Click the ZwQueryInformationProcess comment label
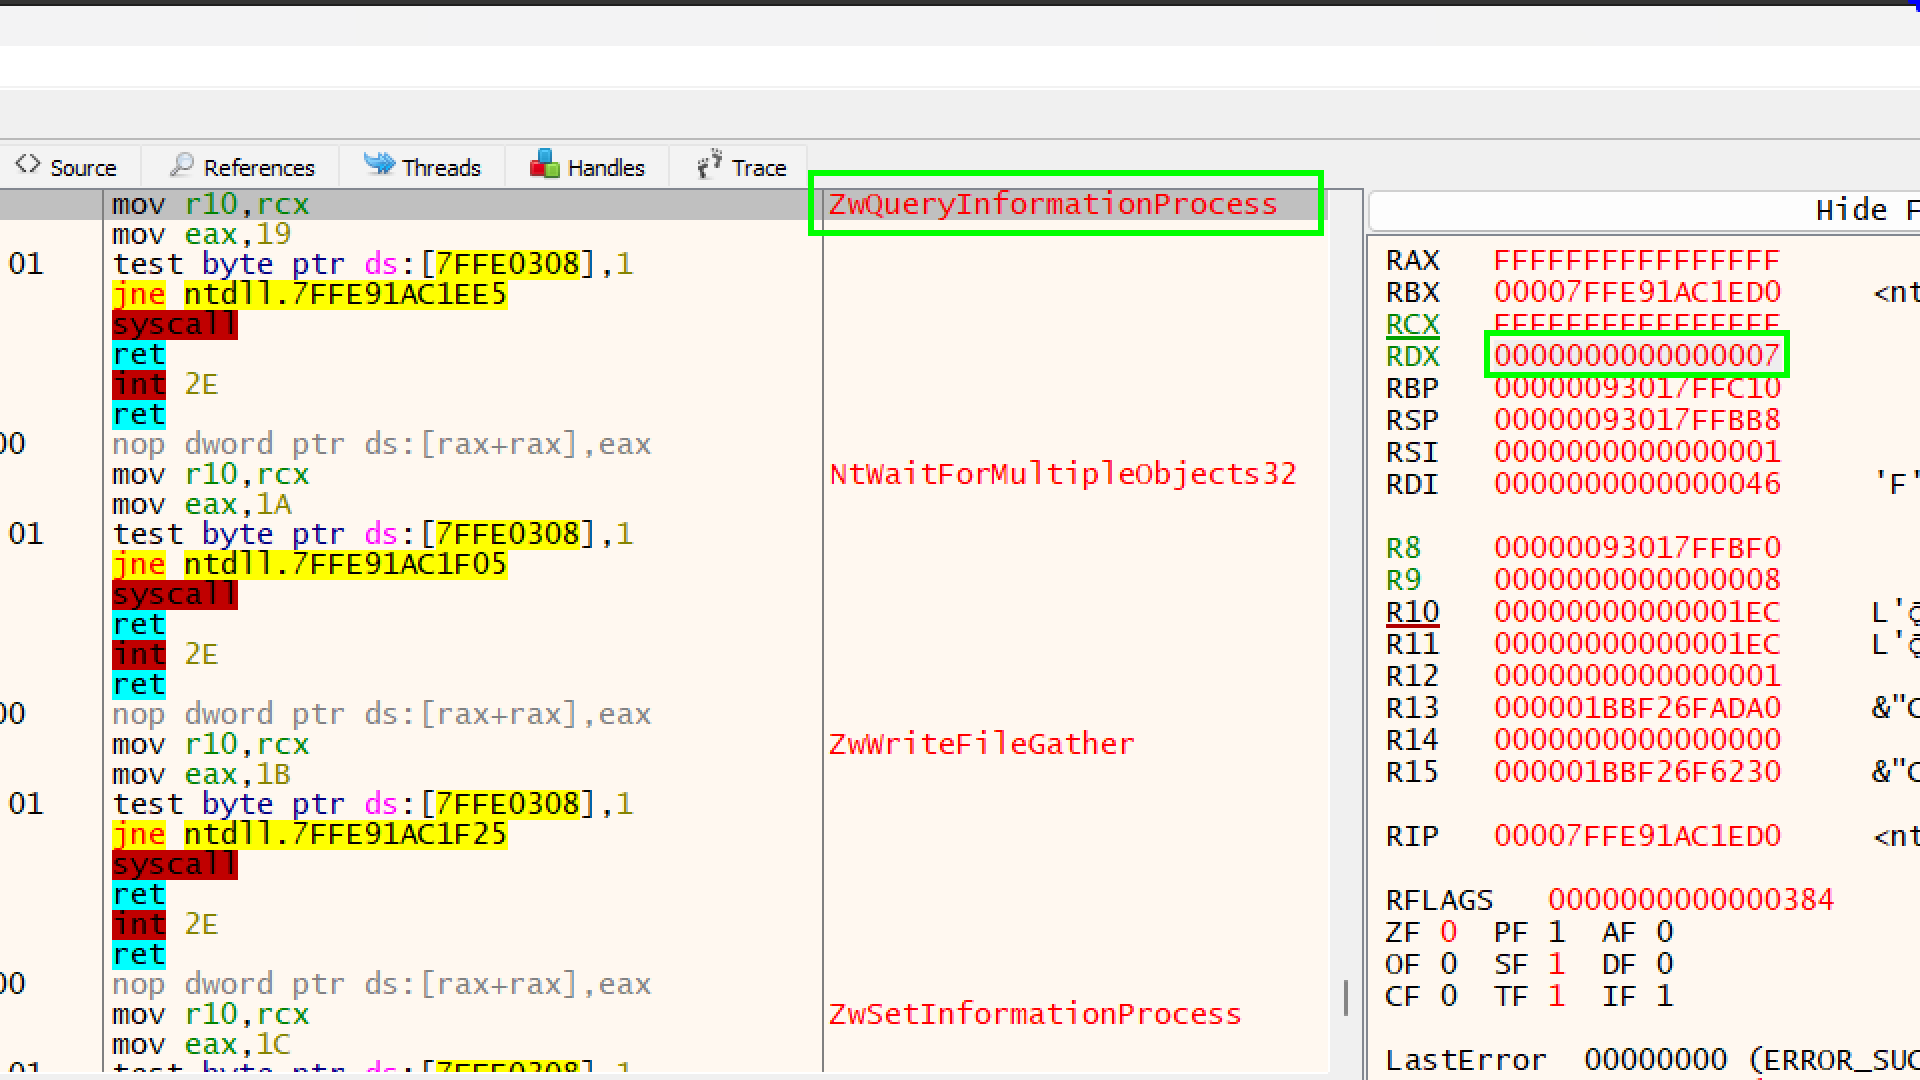 [x=1052, y=205]
